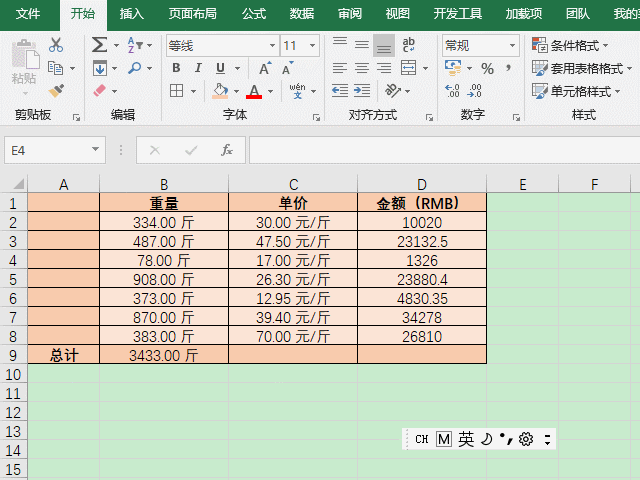Click Merge and Center icon
The image size is (640, 480).
click(408, 68)
